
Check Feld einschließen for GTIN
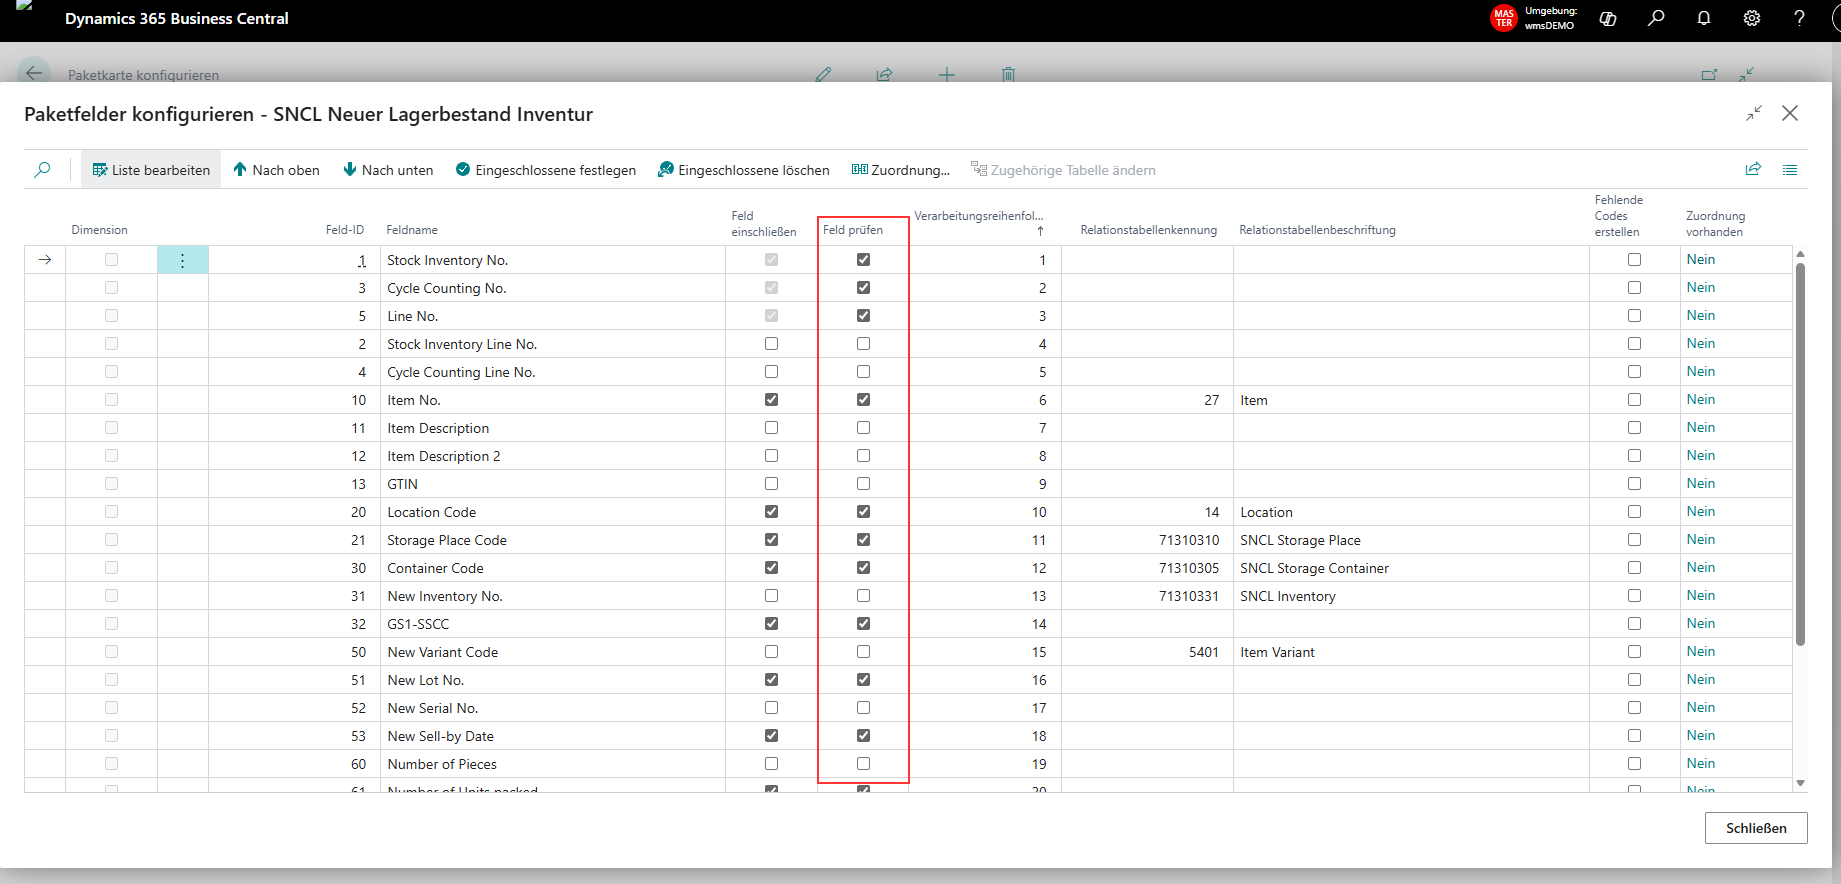(x=771, y=483)
